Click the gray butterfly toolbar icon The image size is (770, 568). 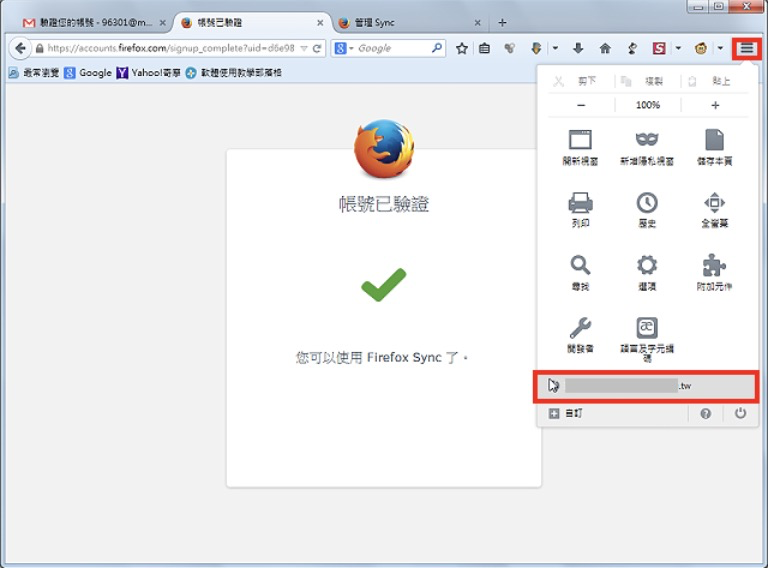click(510, 48)
